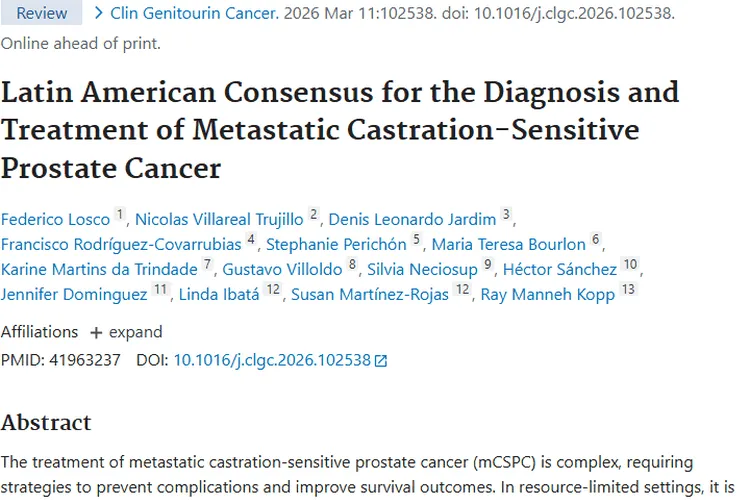Show affiliation 13 next to Ray Manneh Kopp
The height and width of the screenshot is (500, 750).
click(x=627, y=291)
